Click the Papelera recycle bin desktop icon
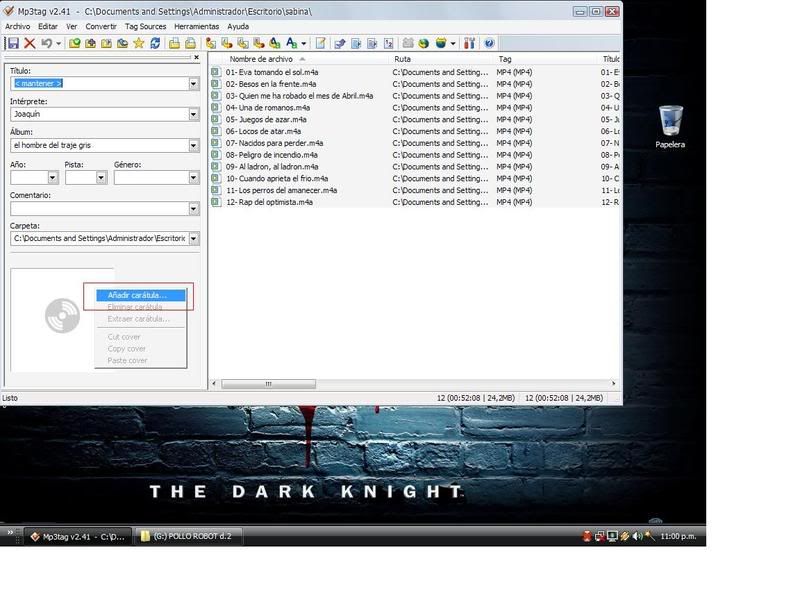Image resolution: width=800 pixels, height=600 pixels. 670,127
